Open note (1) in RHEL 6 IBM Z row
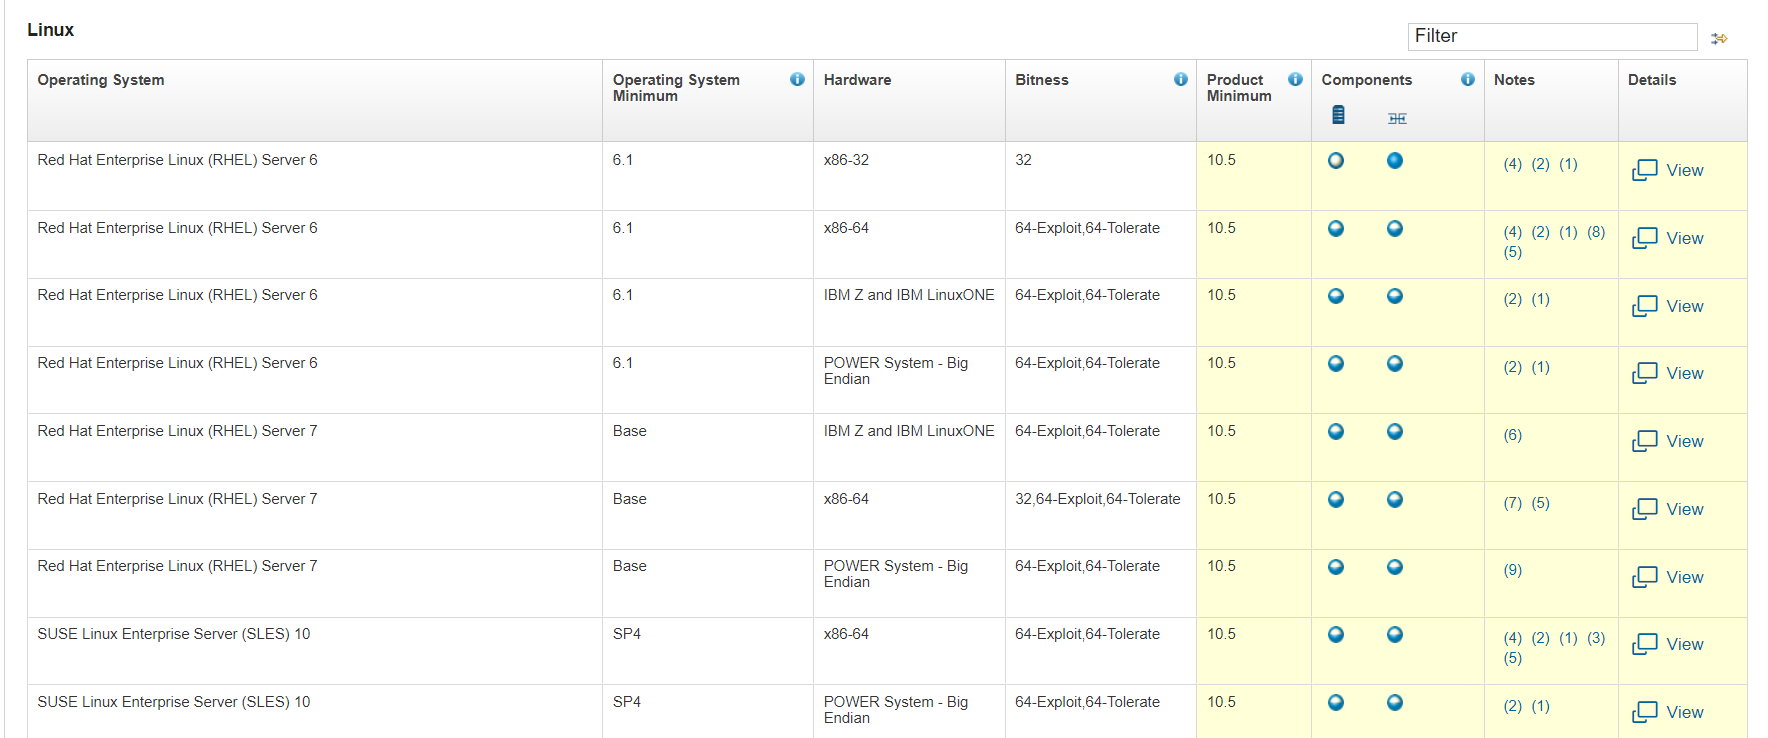Viewport: 1768px width, 738px height. 1541,299
